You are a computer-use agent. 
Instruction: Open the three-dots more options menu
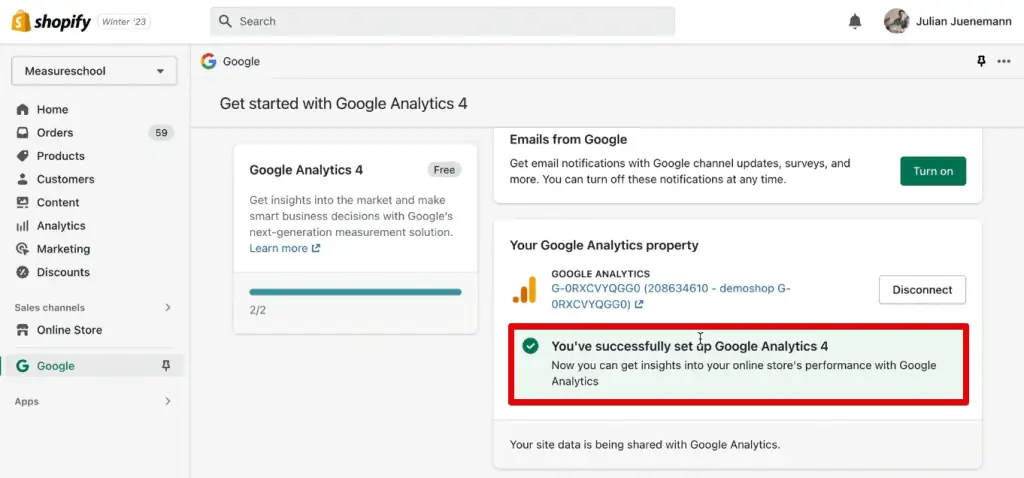tap(1004, 61)
